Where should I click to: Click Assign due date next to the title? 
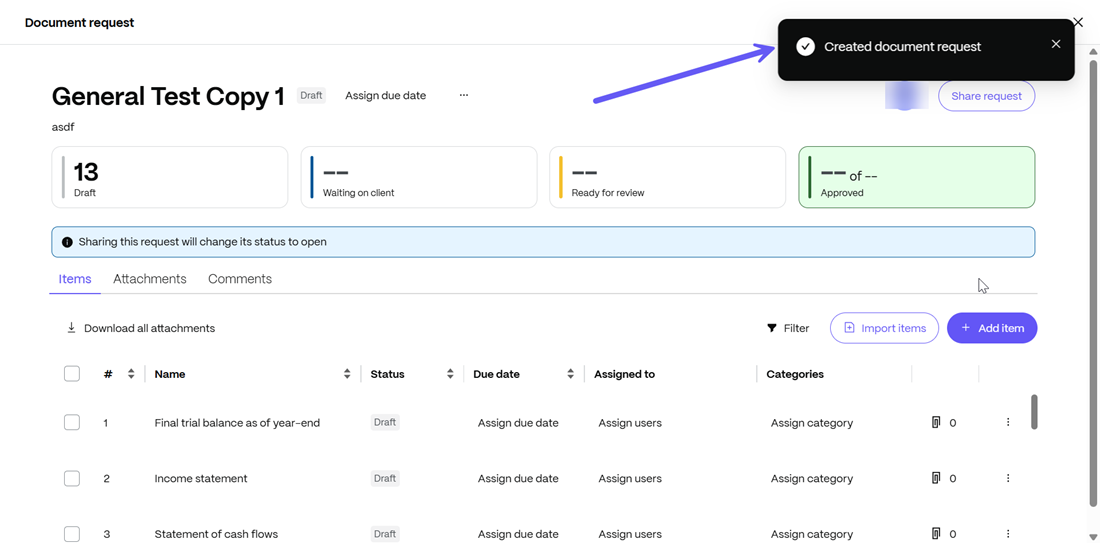[x=385, y=95]
